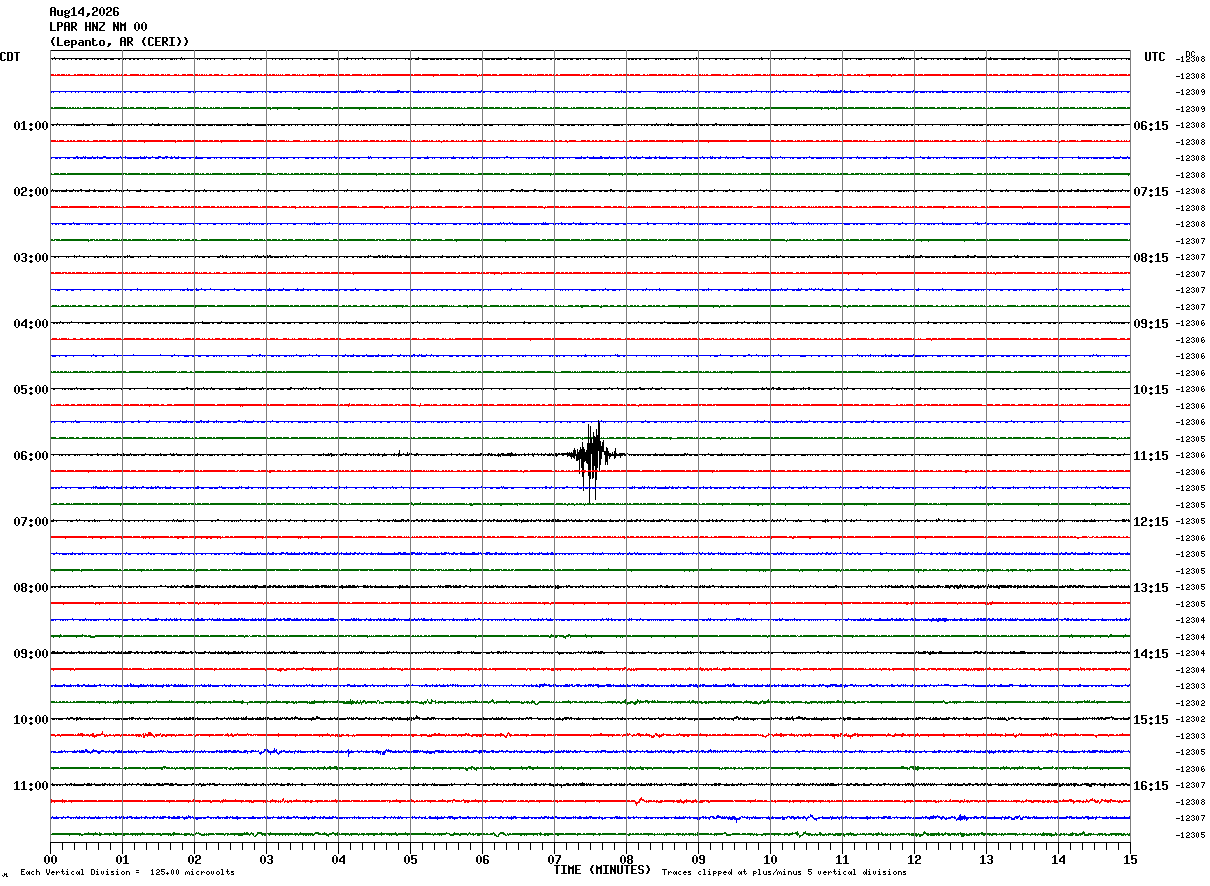Select the 07 minute mark on time axis
Screen dimensions: 1210x886
point(555,859)
